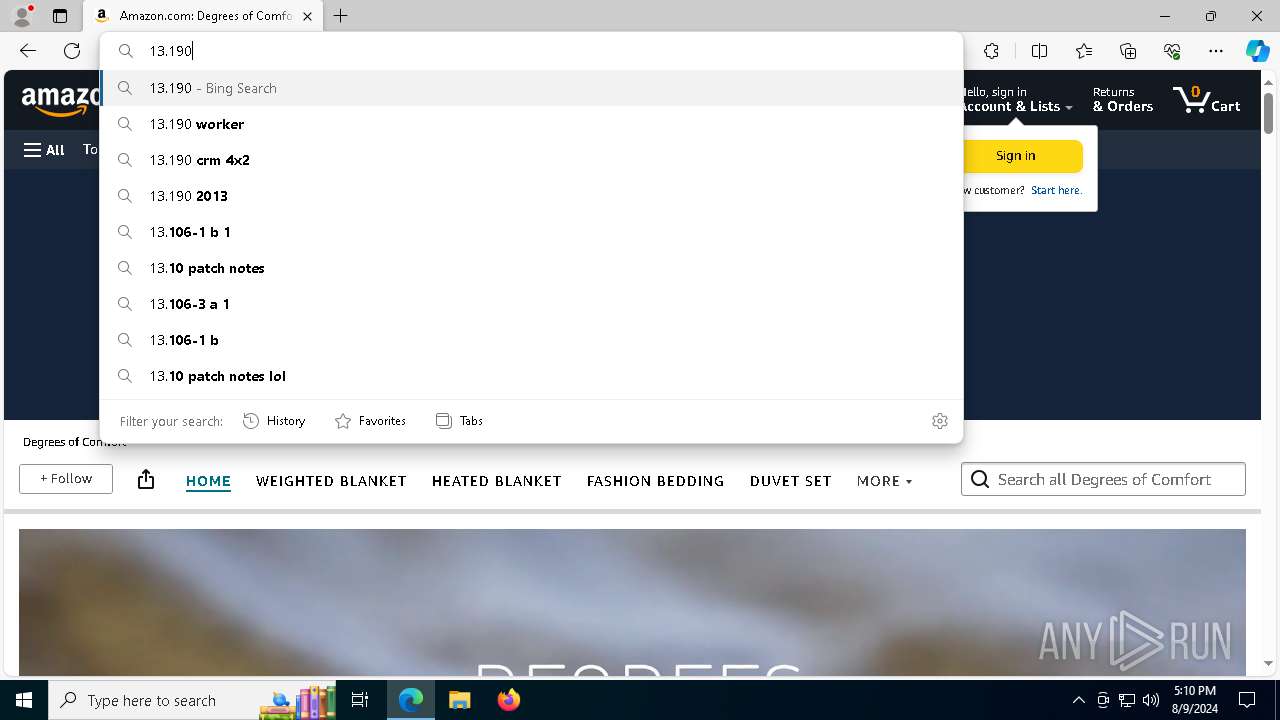This screenshot has width=1280, height=720.
Task: Select suggestion '13.190 - Bing Search'
Action: (531, 88)
